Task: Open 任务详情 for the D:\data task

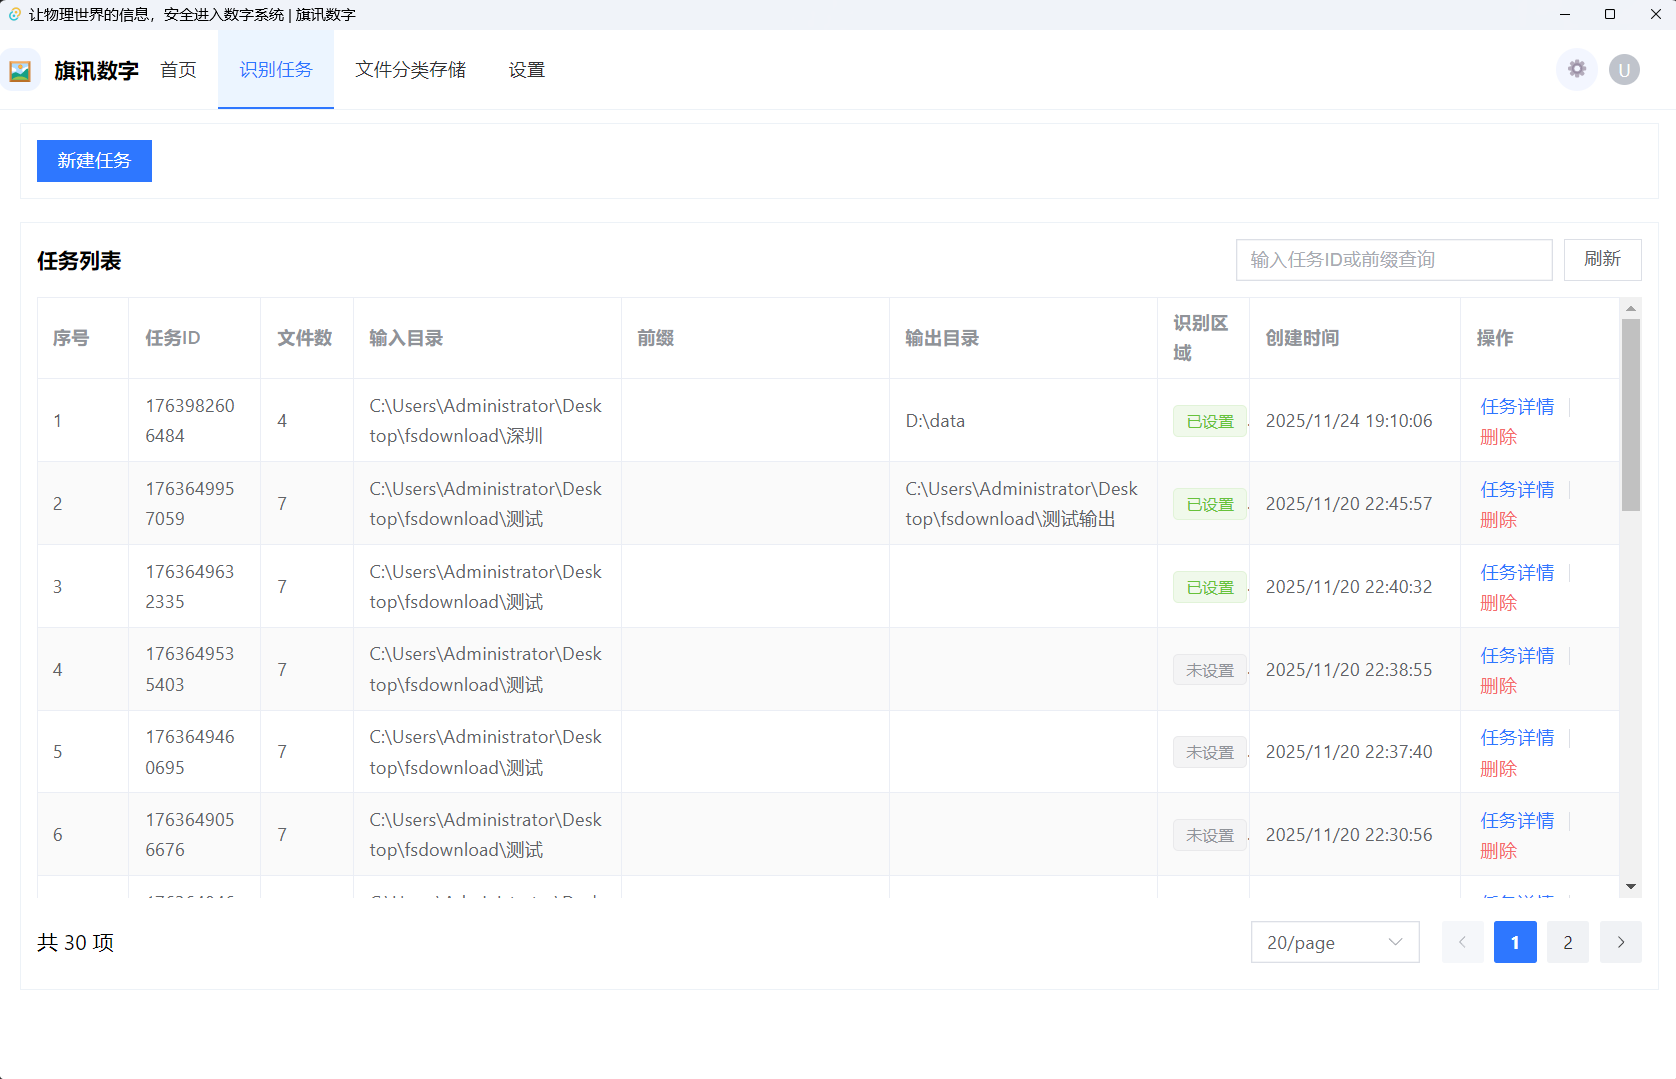Action: [x=1516, y=406]
